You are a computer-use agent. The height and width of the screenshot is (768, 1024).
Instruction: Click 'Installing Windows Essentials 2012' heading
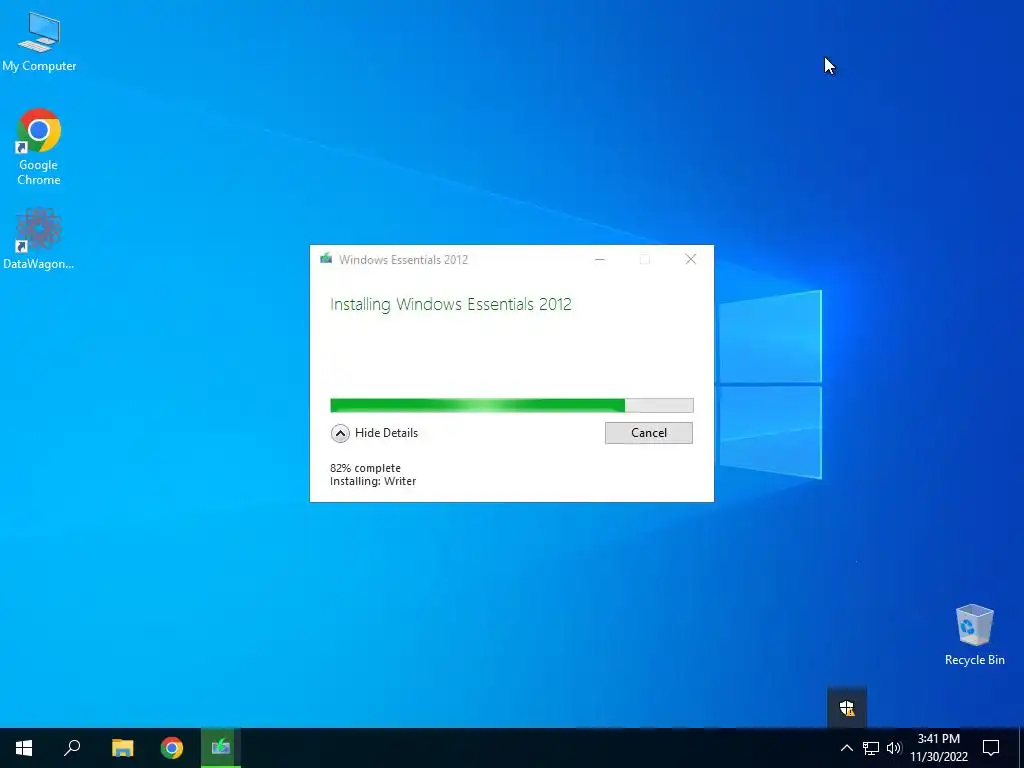[451, 304]
